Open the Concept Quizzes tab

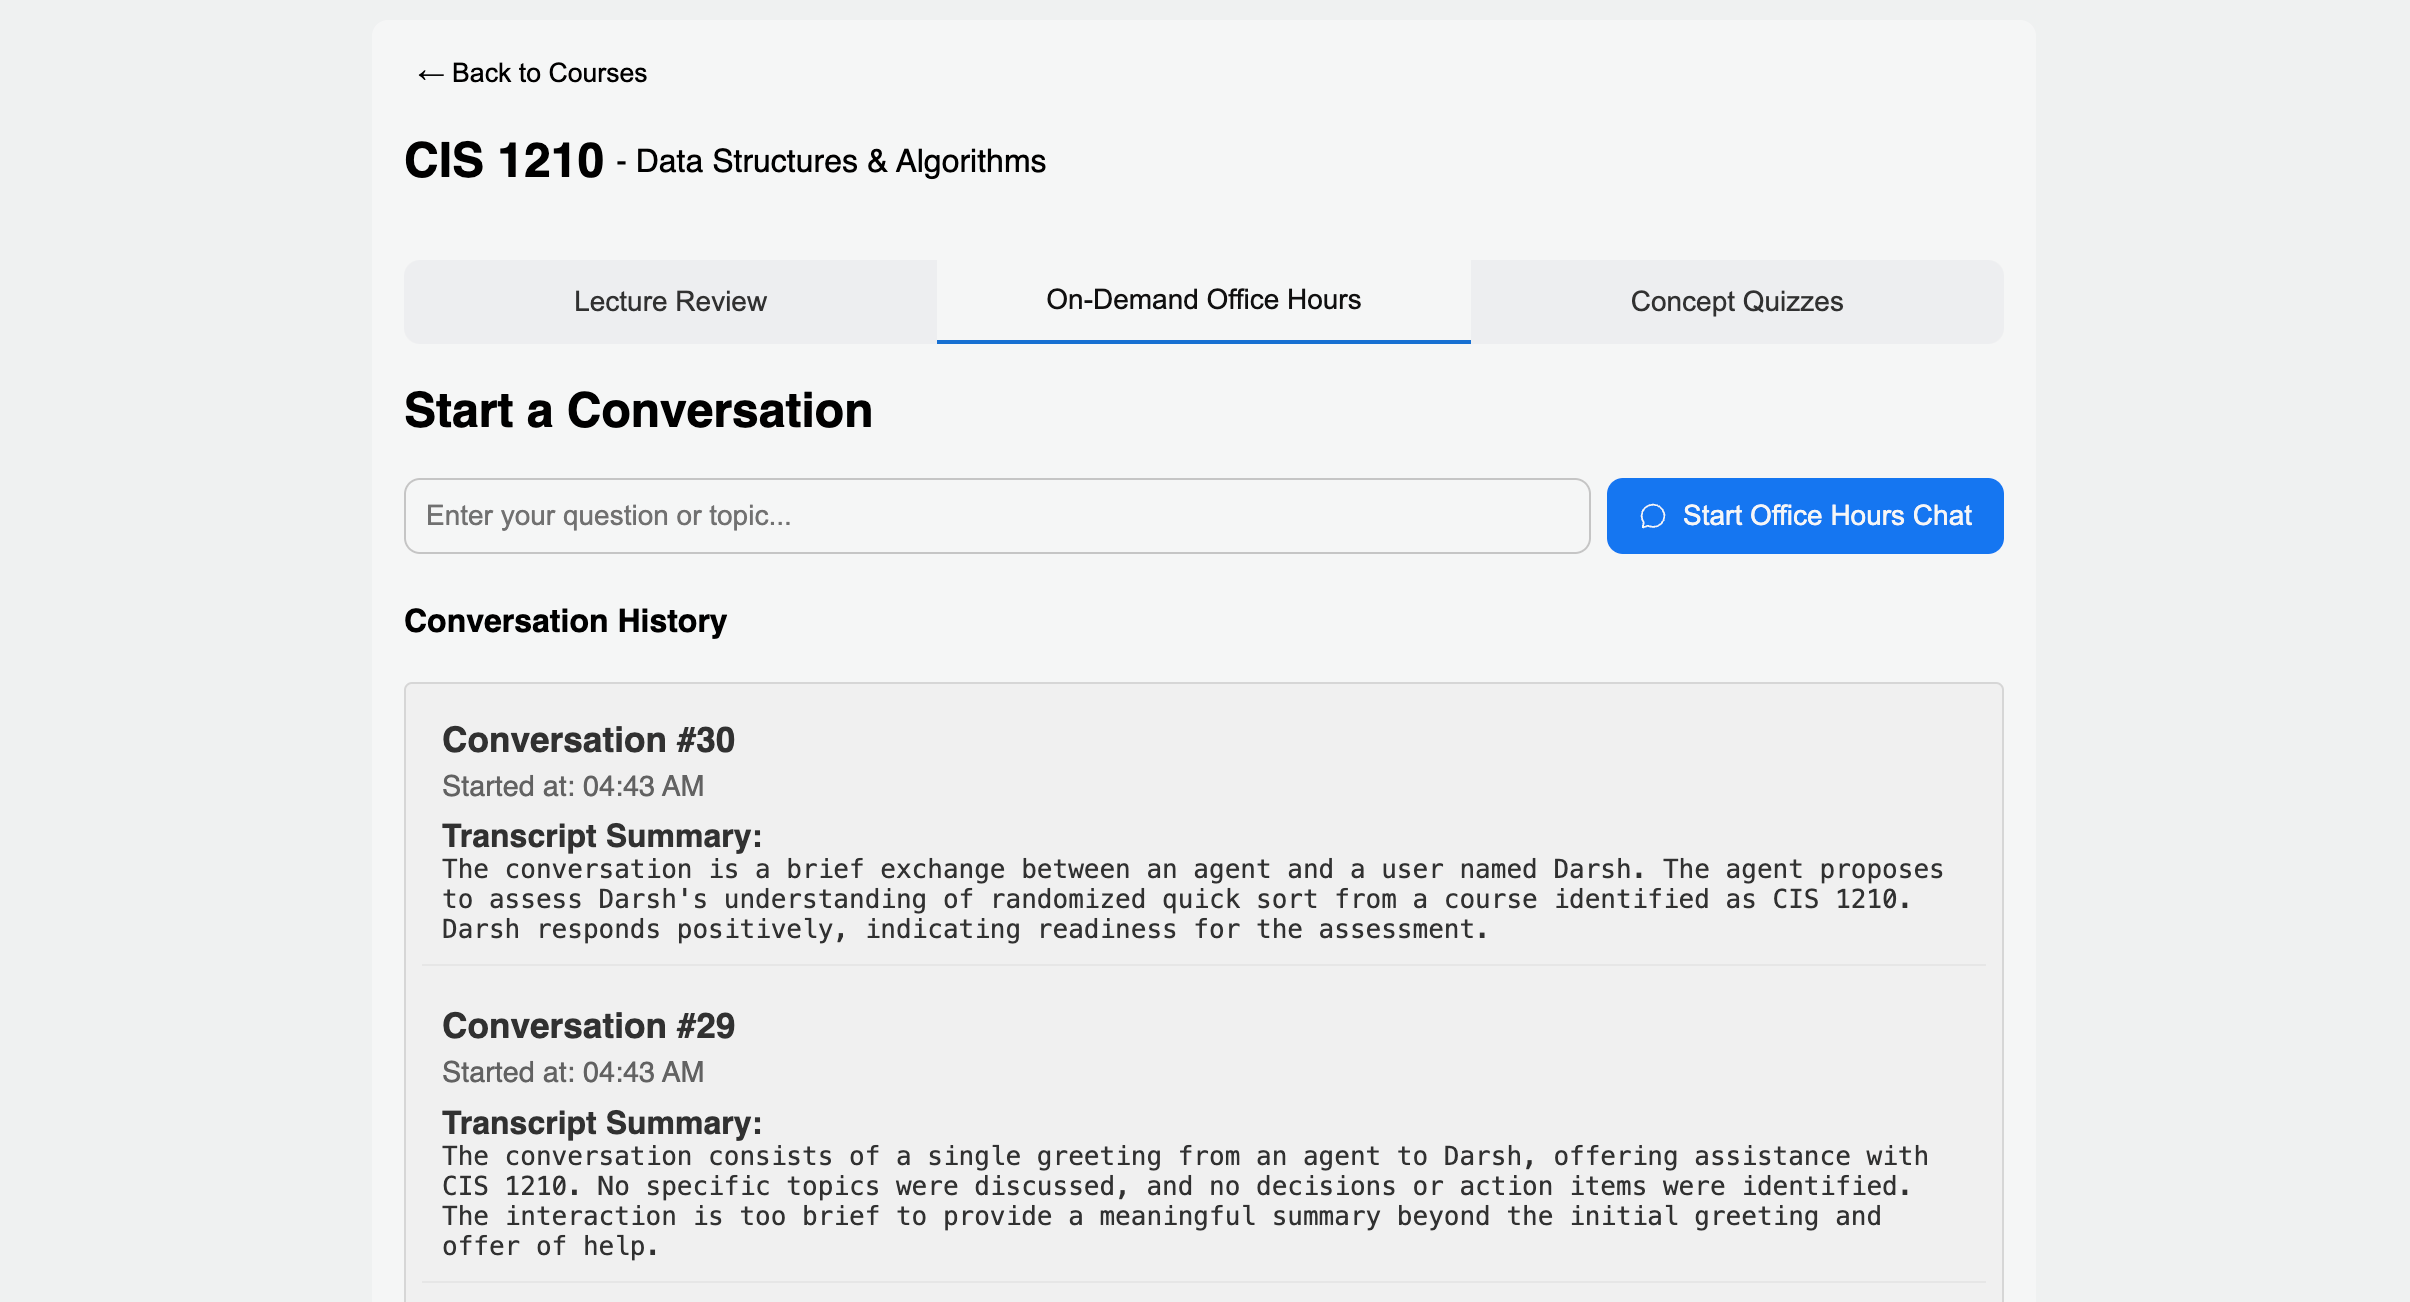tap(1736, 302)
